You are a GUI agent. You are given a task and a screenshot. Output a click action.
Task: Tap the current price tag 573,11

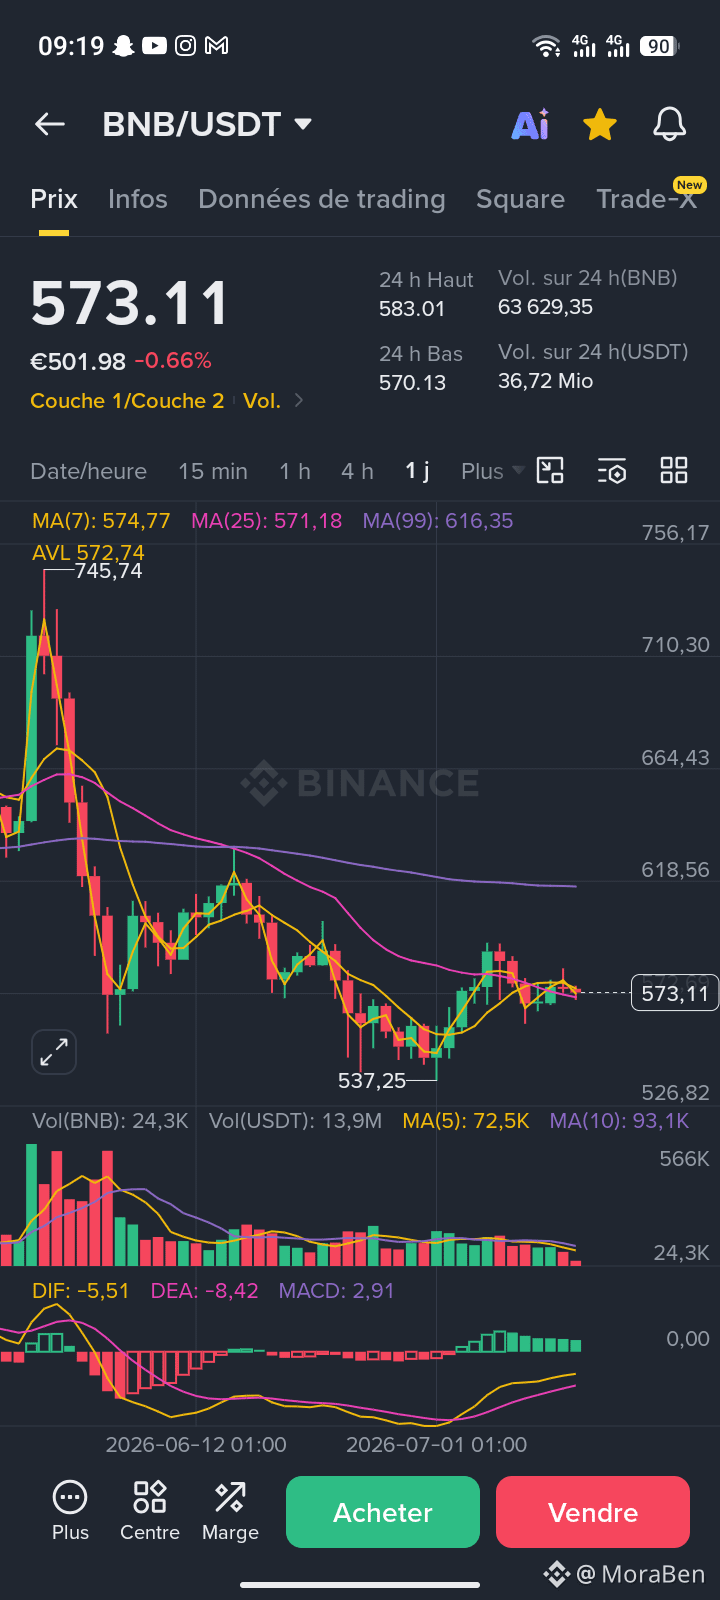click(x=675, y=993)
